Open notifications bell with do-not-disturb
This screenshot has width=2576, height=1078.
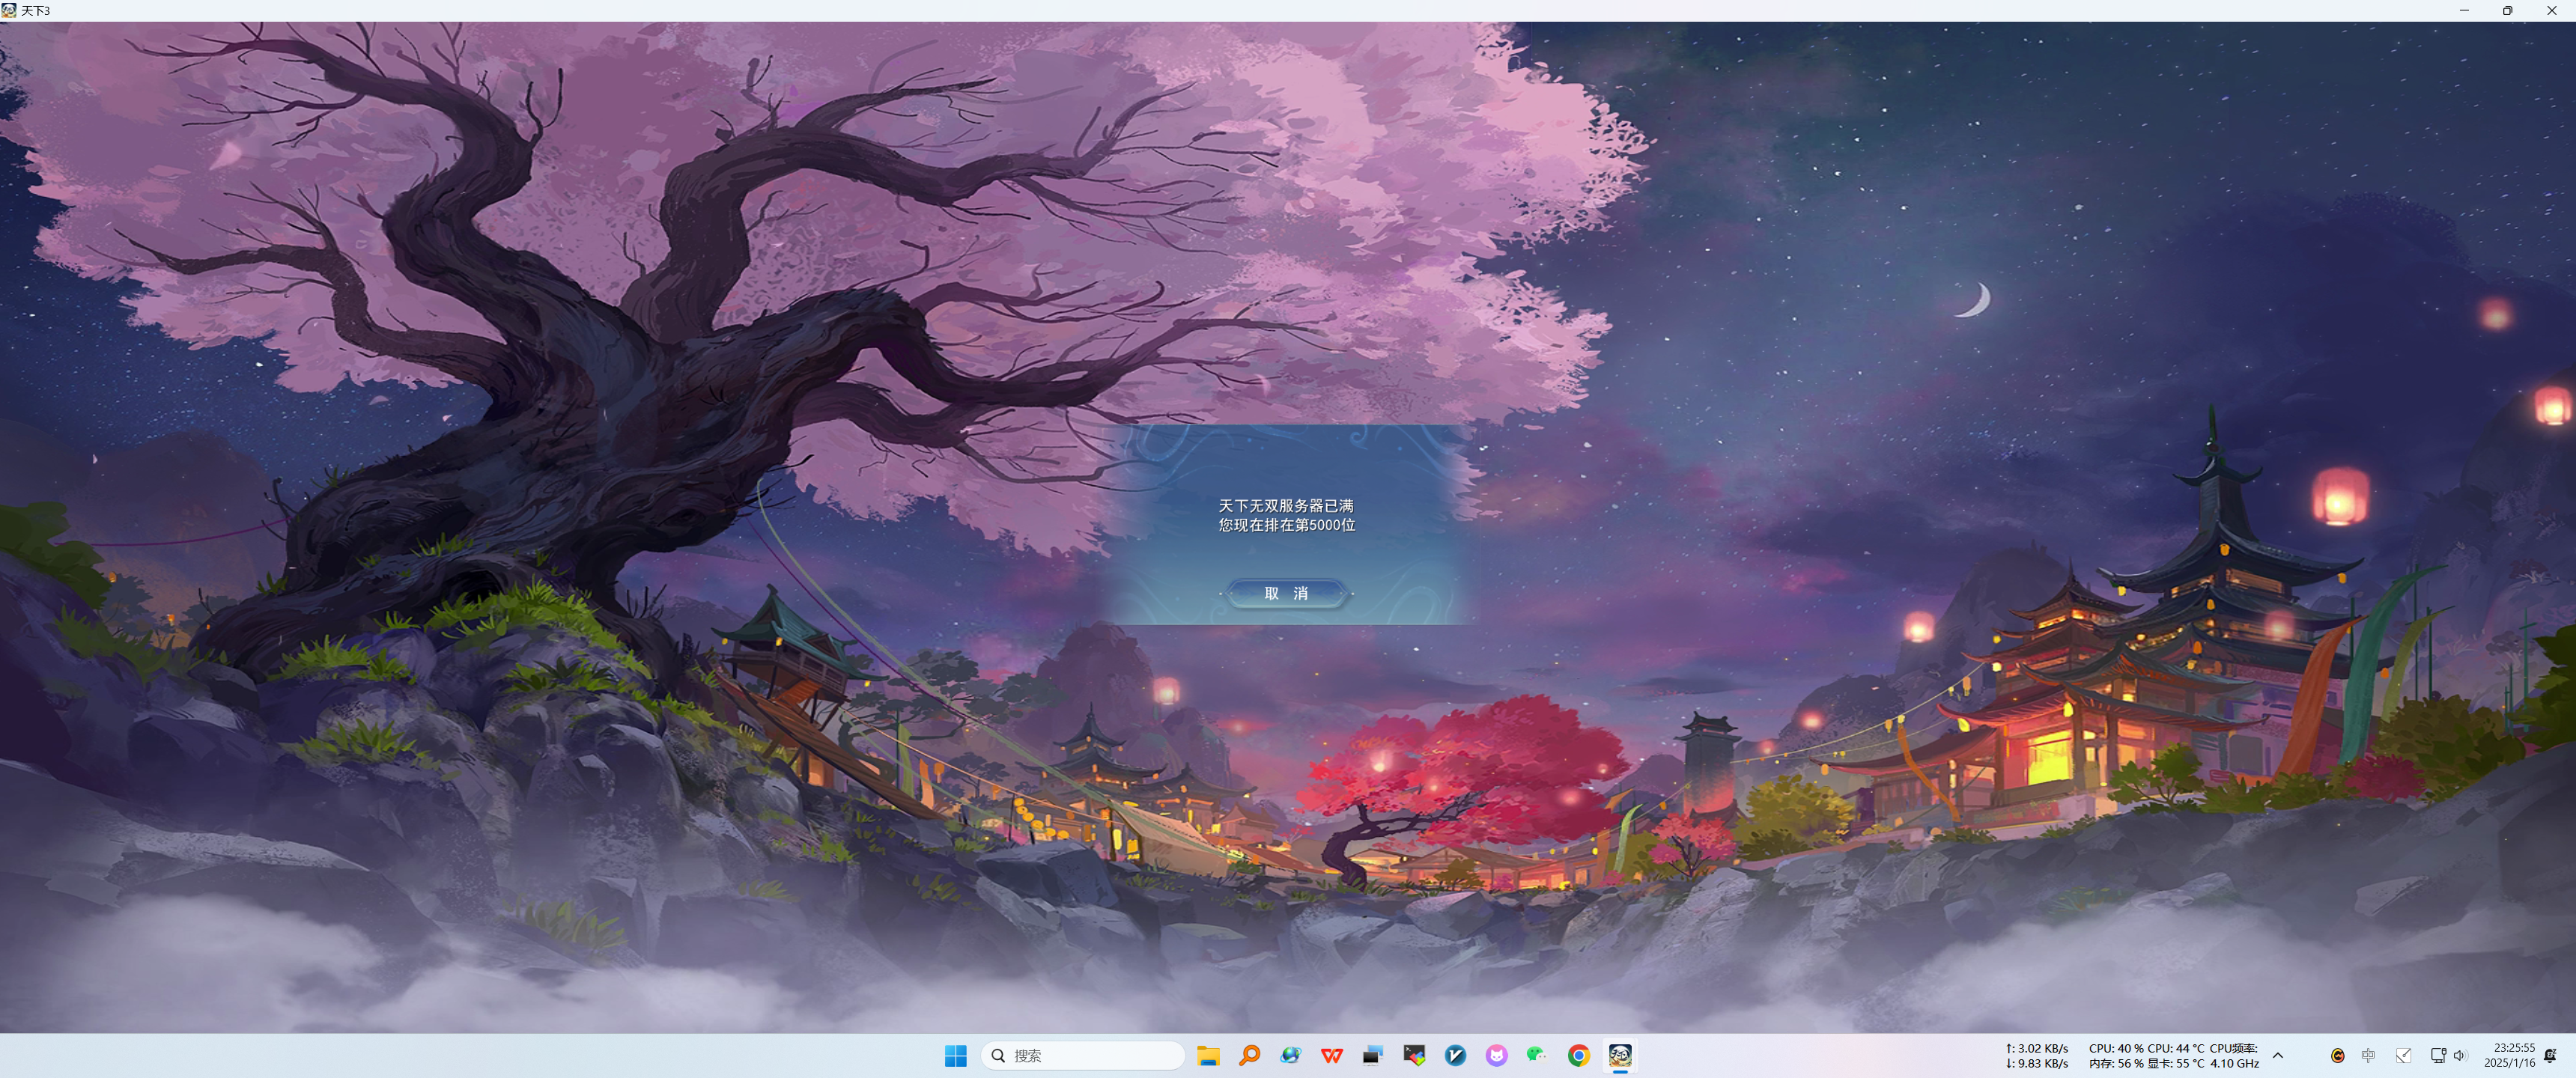click(x=2550, y=1055)
